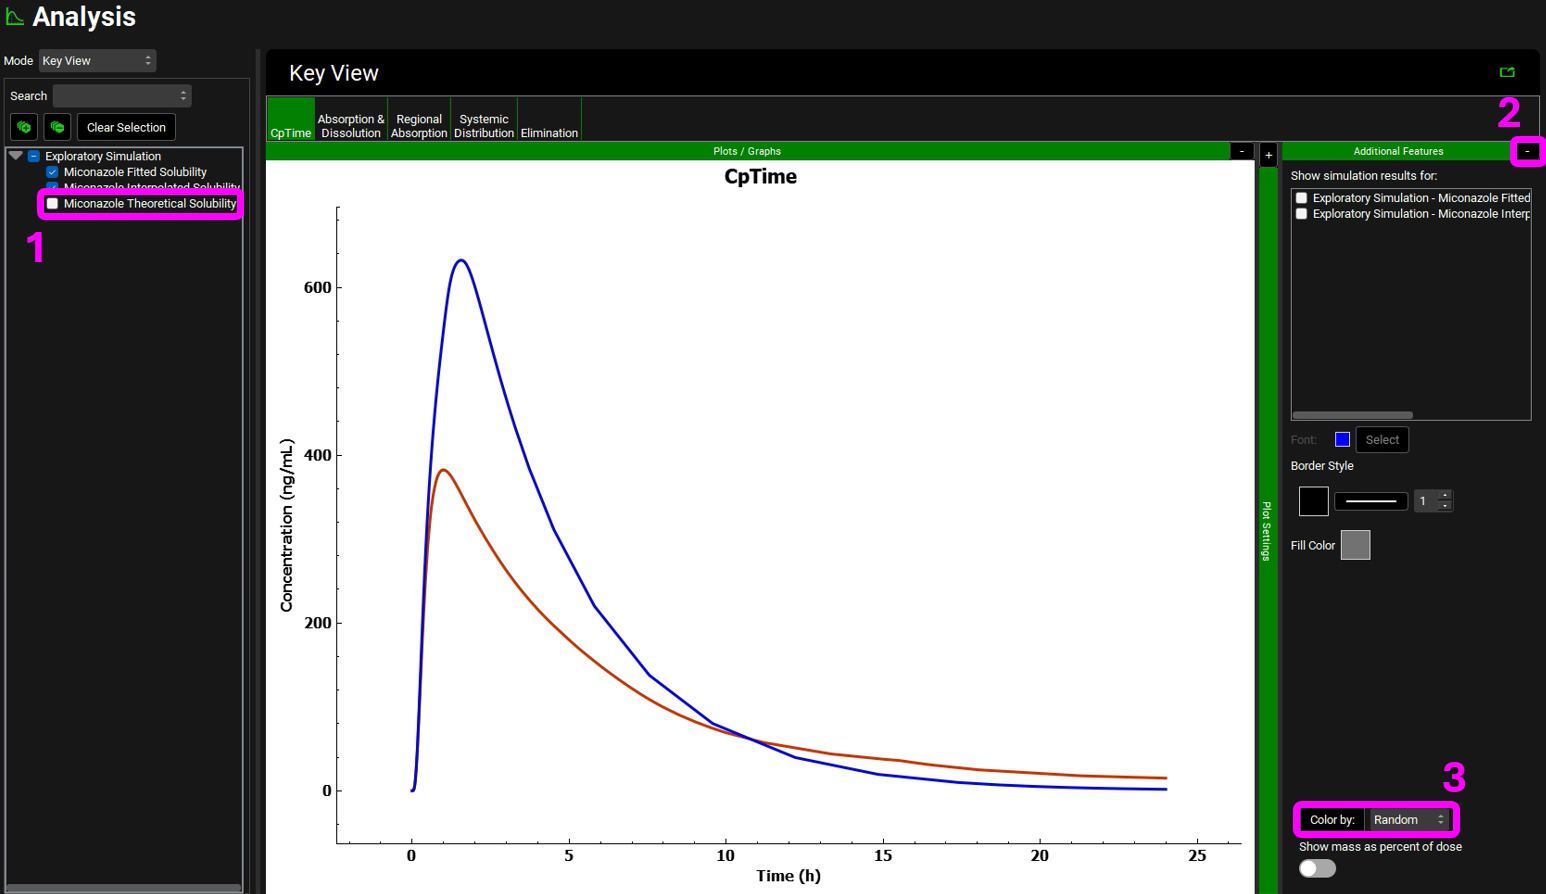Click the Analysis chart icon in title
The height and width of the screenshot is (894, 1546).
click(15, 17)
